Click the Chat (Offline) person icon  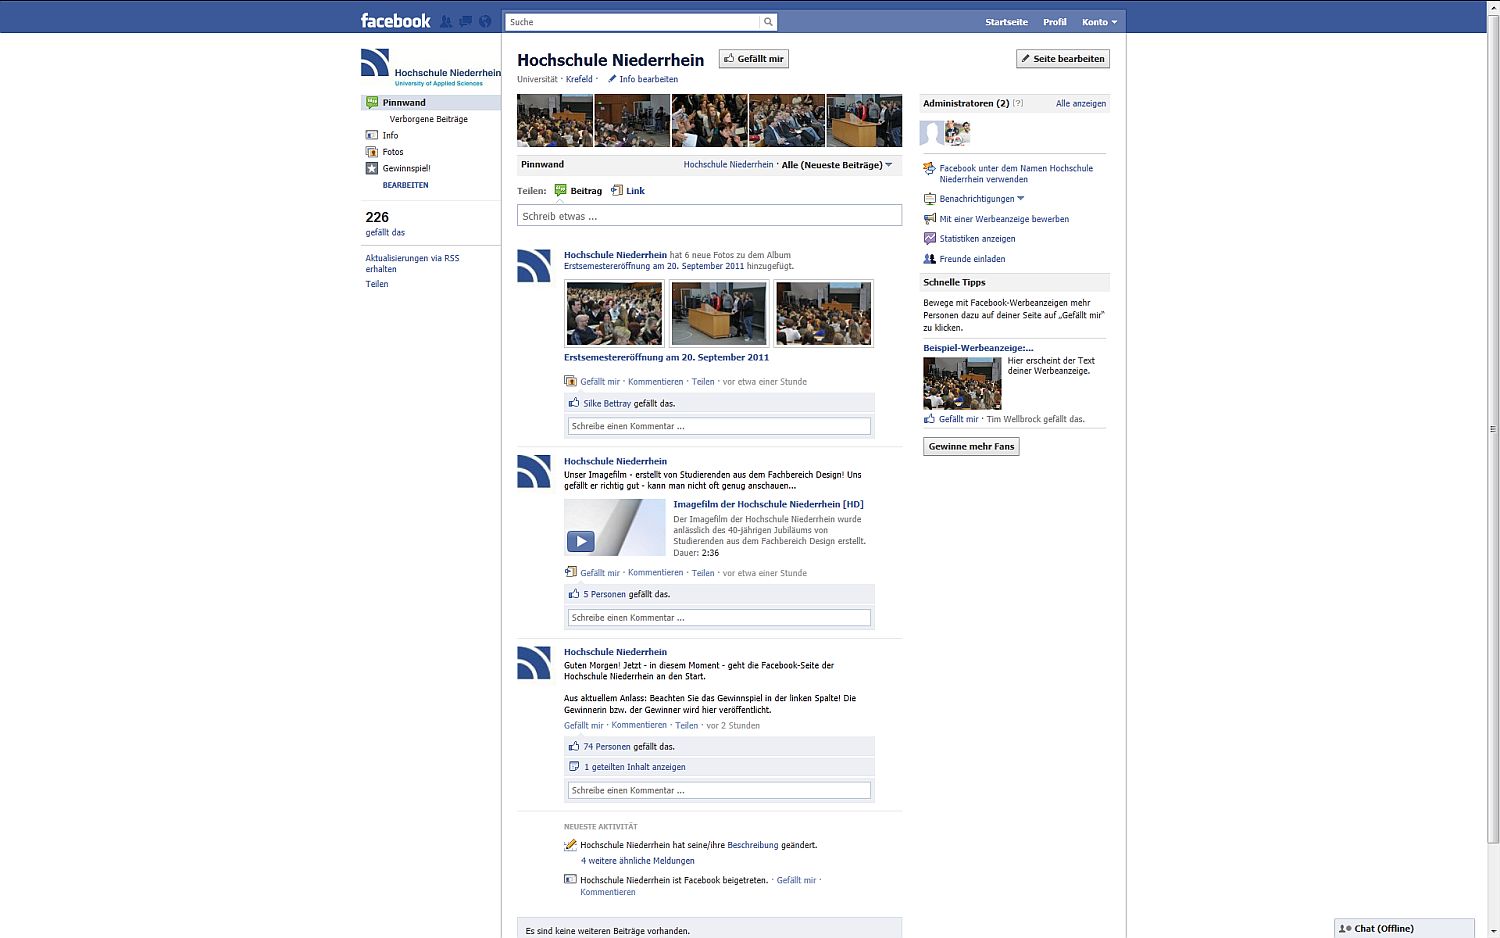click(x=1345, y=928)
